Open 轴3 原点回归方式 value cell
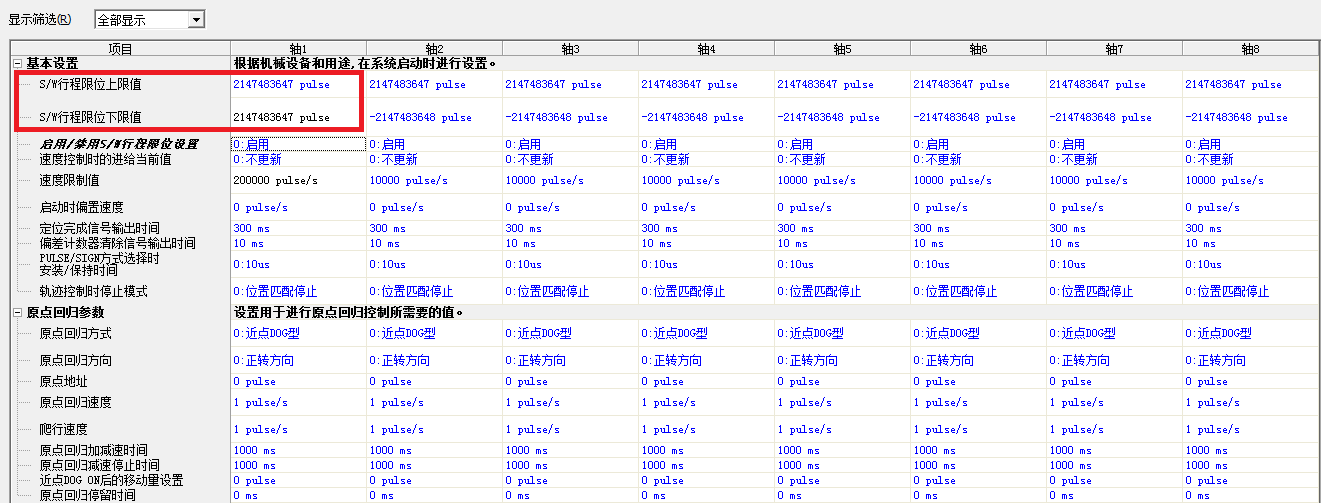This screenshot has width=1321, height=503. (569, 333)
